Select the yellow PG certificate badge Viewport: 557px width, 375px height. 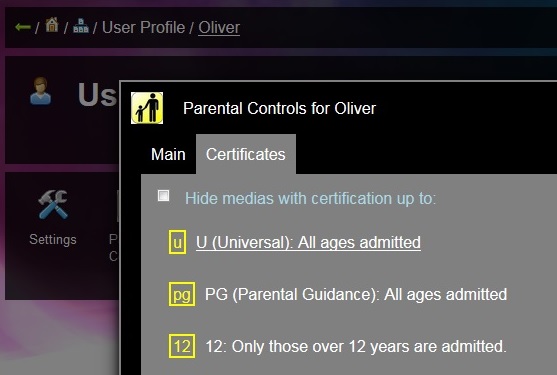(182, 294)
